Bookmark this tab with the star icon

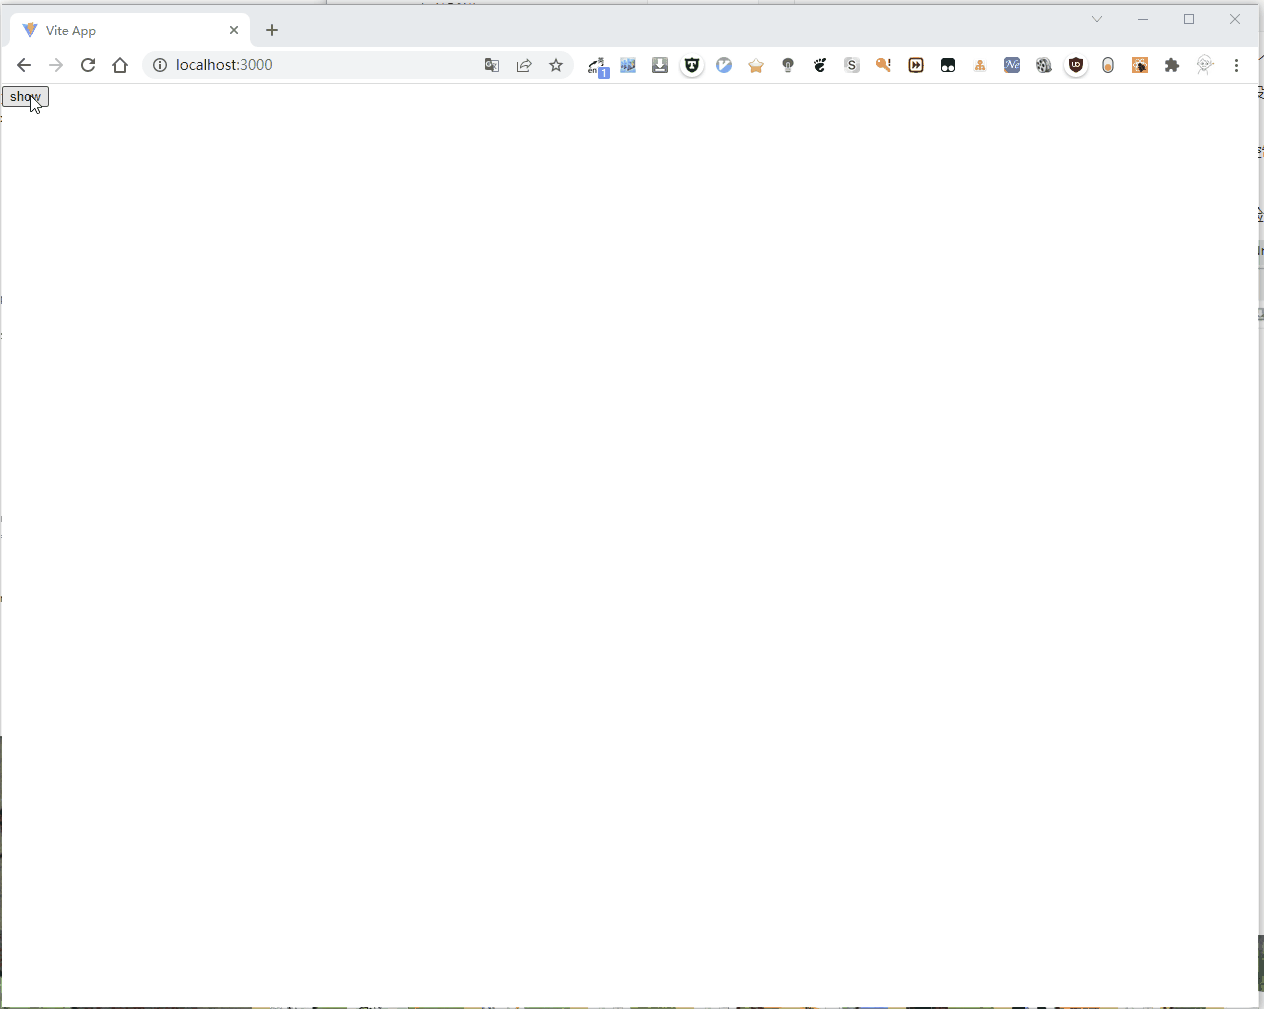[556, 65]
